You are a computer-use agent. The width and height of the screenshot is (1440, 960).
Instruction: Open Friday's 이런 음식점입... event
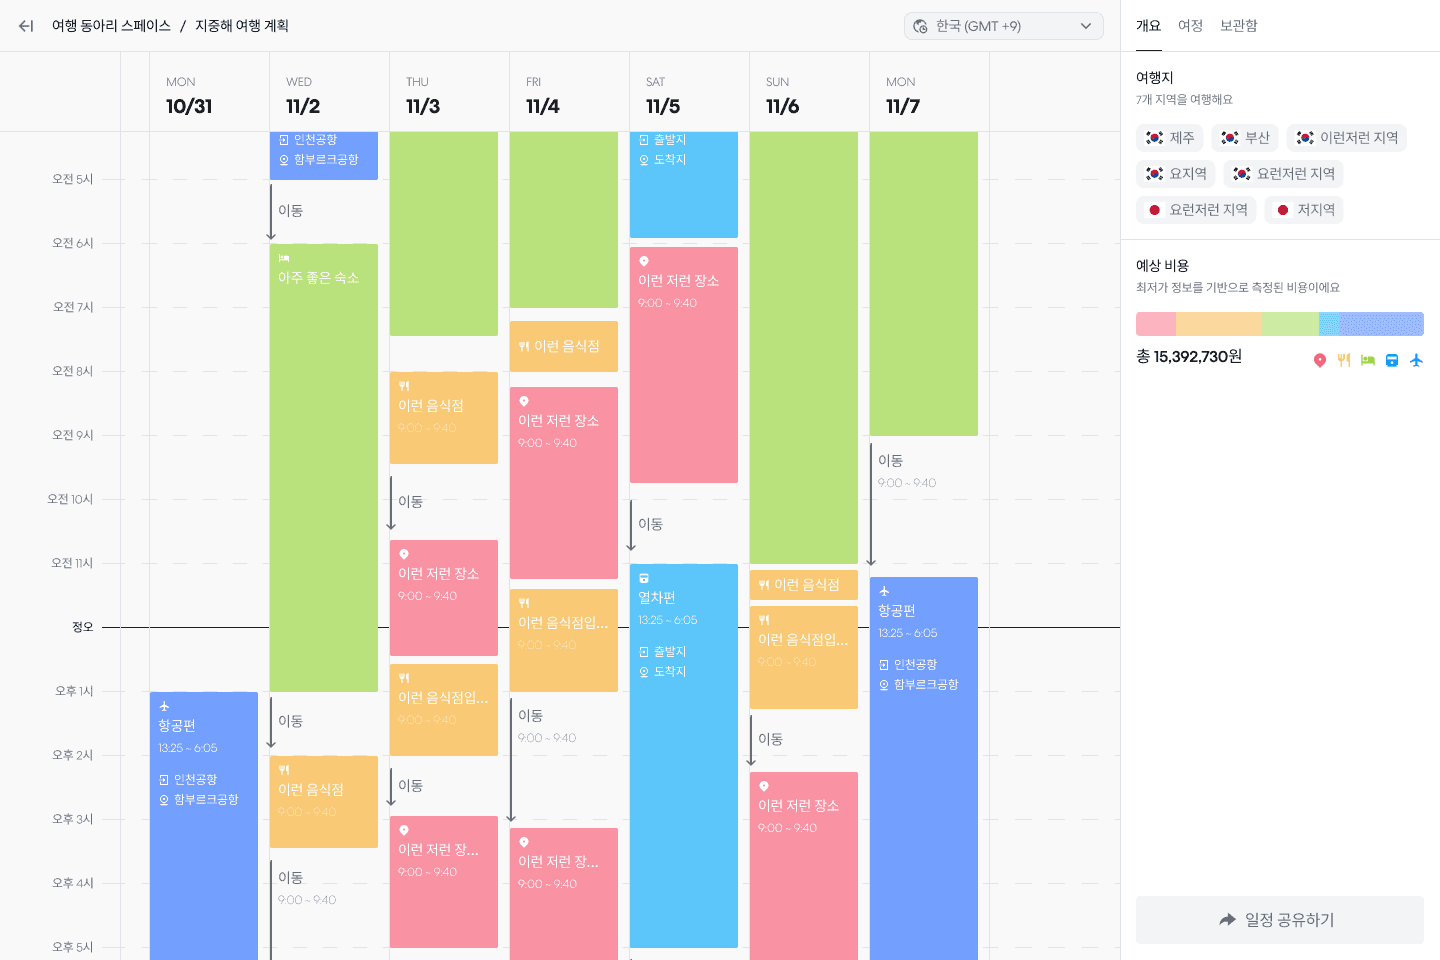click(564, 640)
